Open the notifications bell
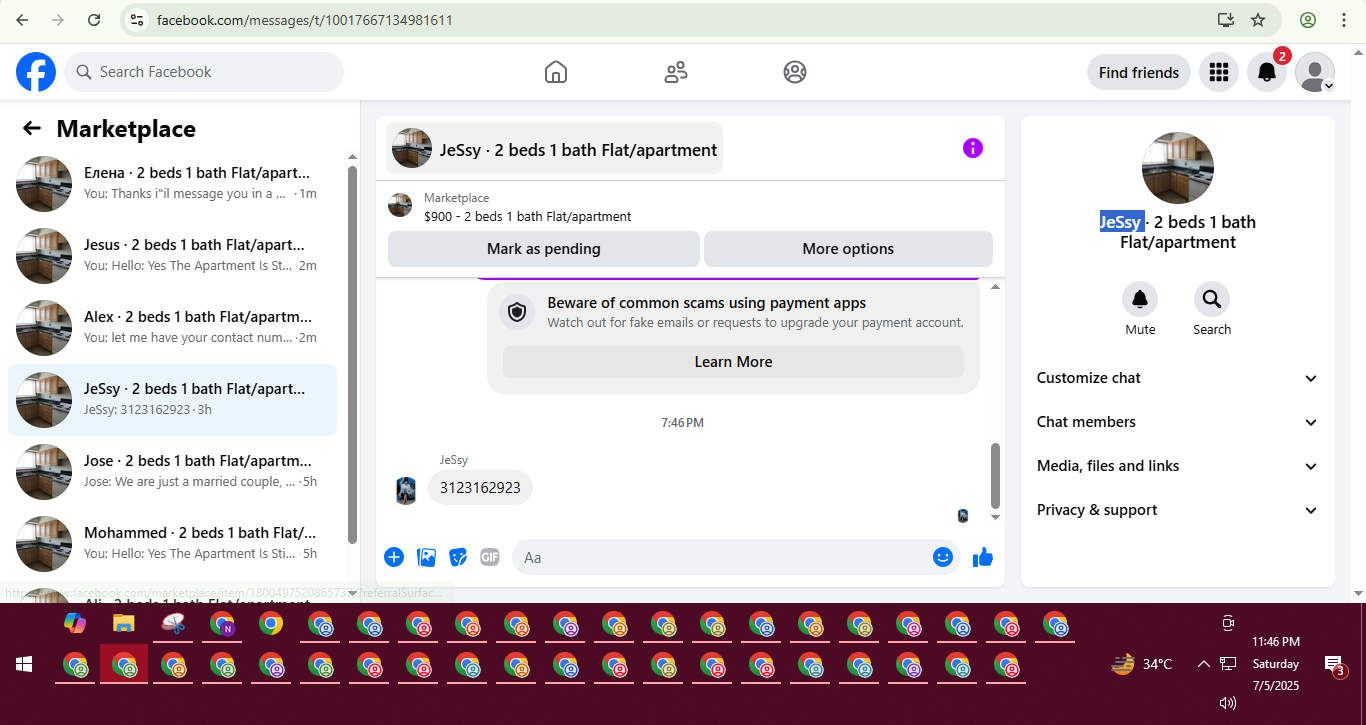 [1266, 72]
